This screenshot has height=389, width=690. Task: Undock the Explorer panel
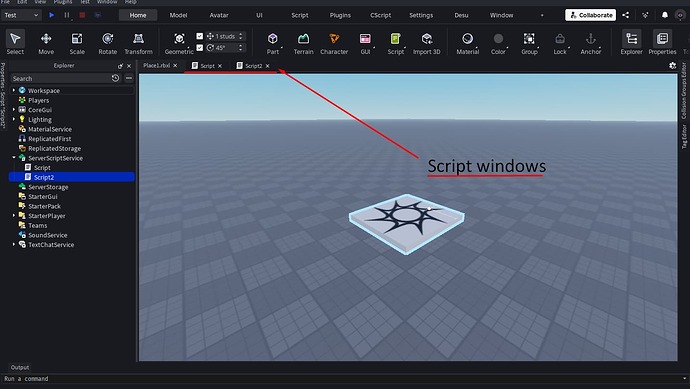point(120,66)
